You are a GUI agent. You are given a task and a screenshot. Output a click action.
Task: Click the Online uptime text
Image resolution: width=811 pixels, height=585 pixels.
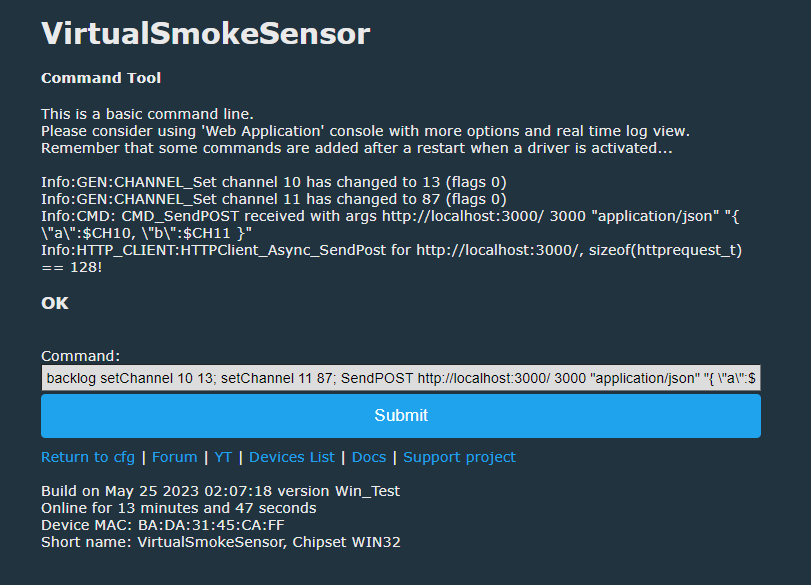click(x=178, y=508)
